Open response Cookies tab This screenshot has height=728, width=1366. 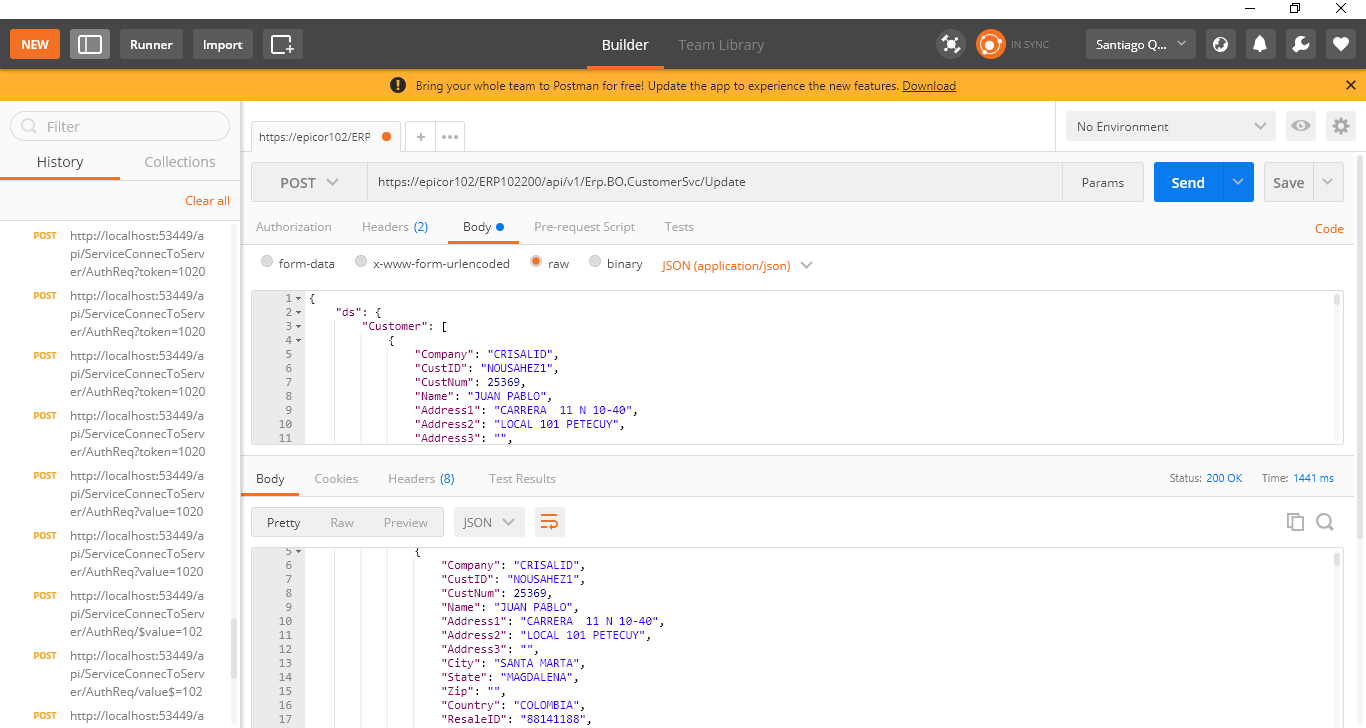pos(336,479)
